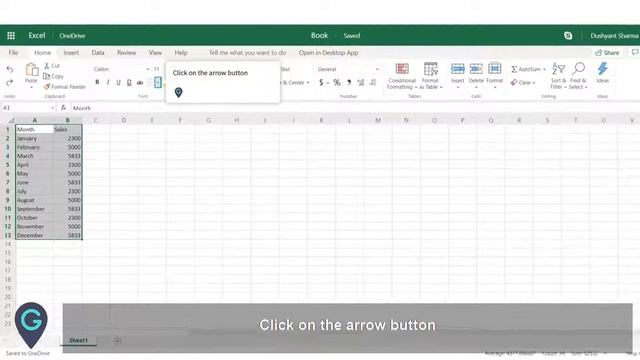Undo the last action
Viewport: 640px width, 360px height.
click(x=10, y=70)
